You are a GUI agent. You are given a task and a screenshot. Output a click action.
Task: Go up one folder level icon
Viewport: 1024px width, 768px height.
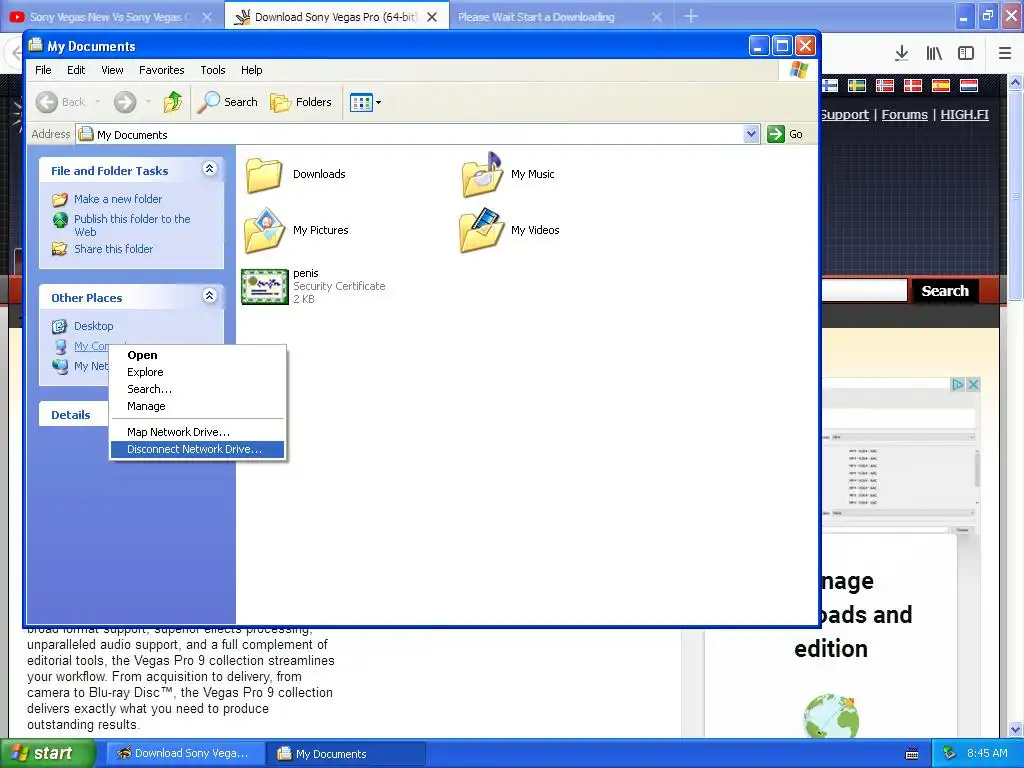pos(173,102)
